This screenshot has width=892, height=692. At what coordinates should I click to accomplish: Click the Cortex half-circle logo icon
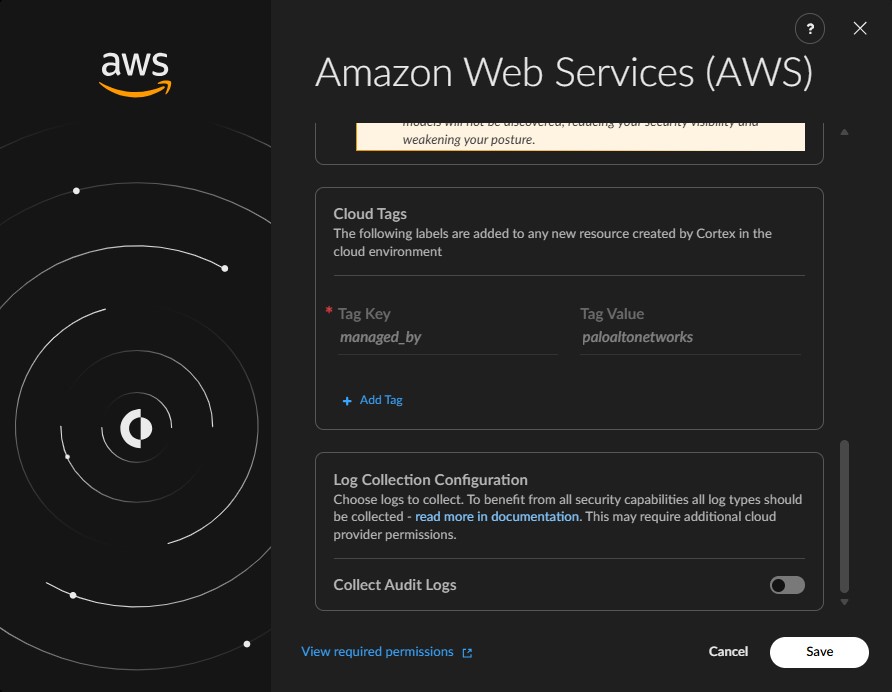(137, 428)
